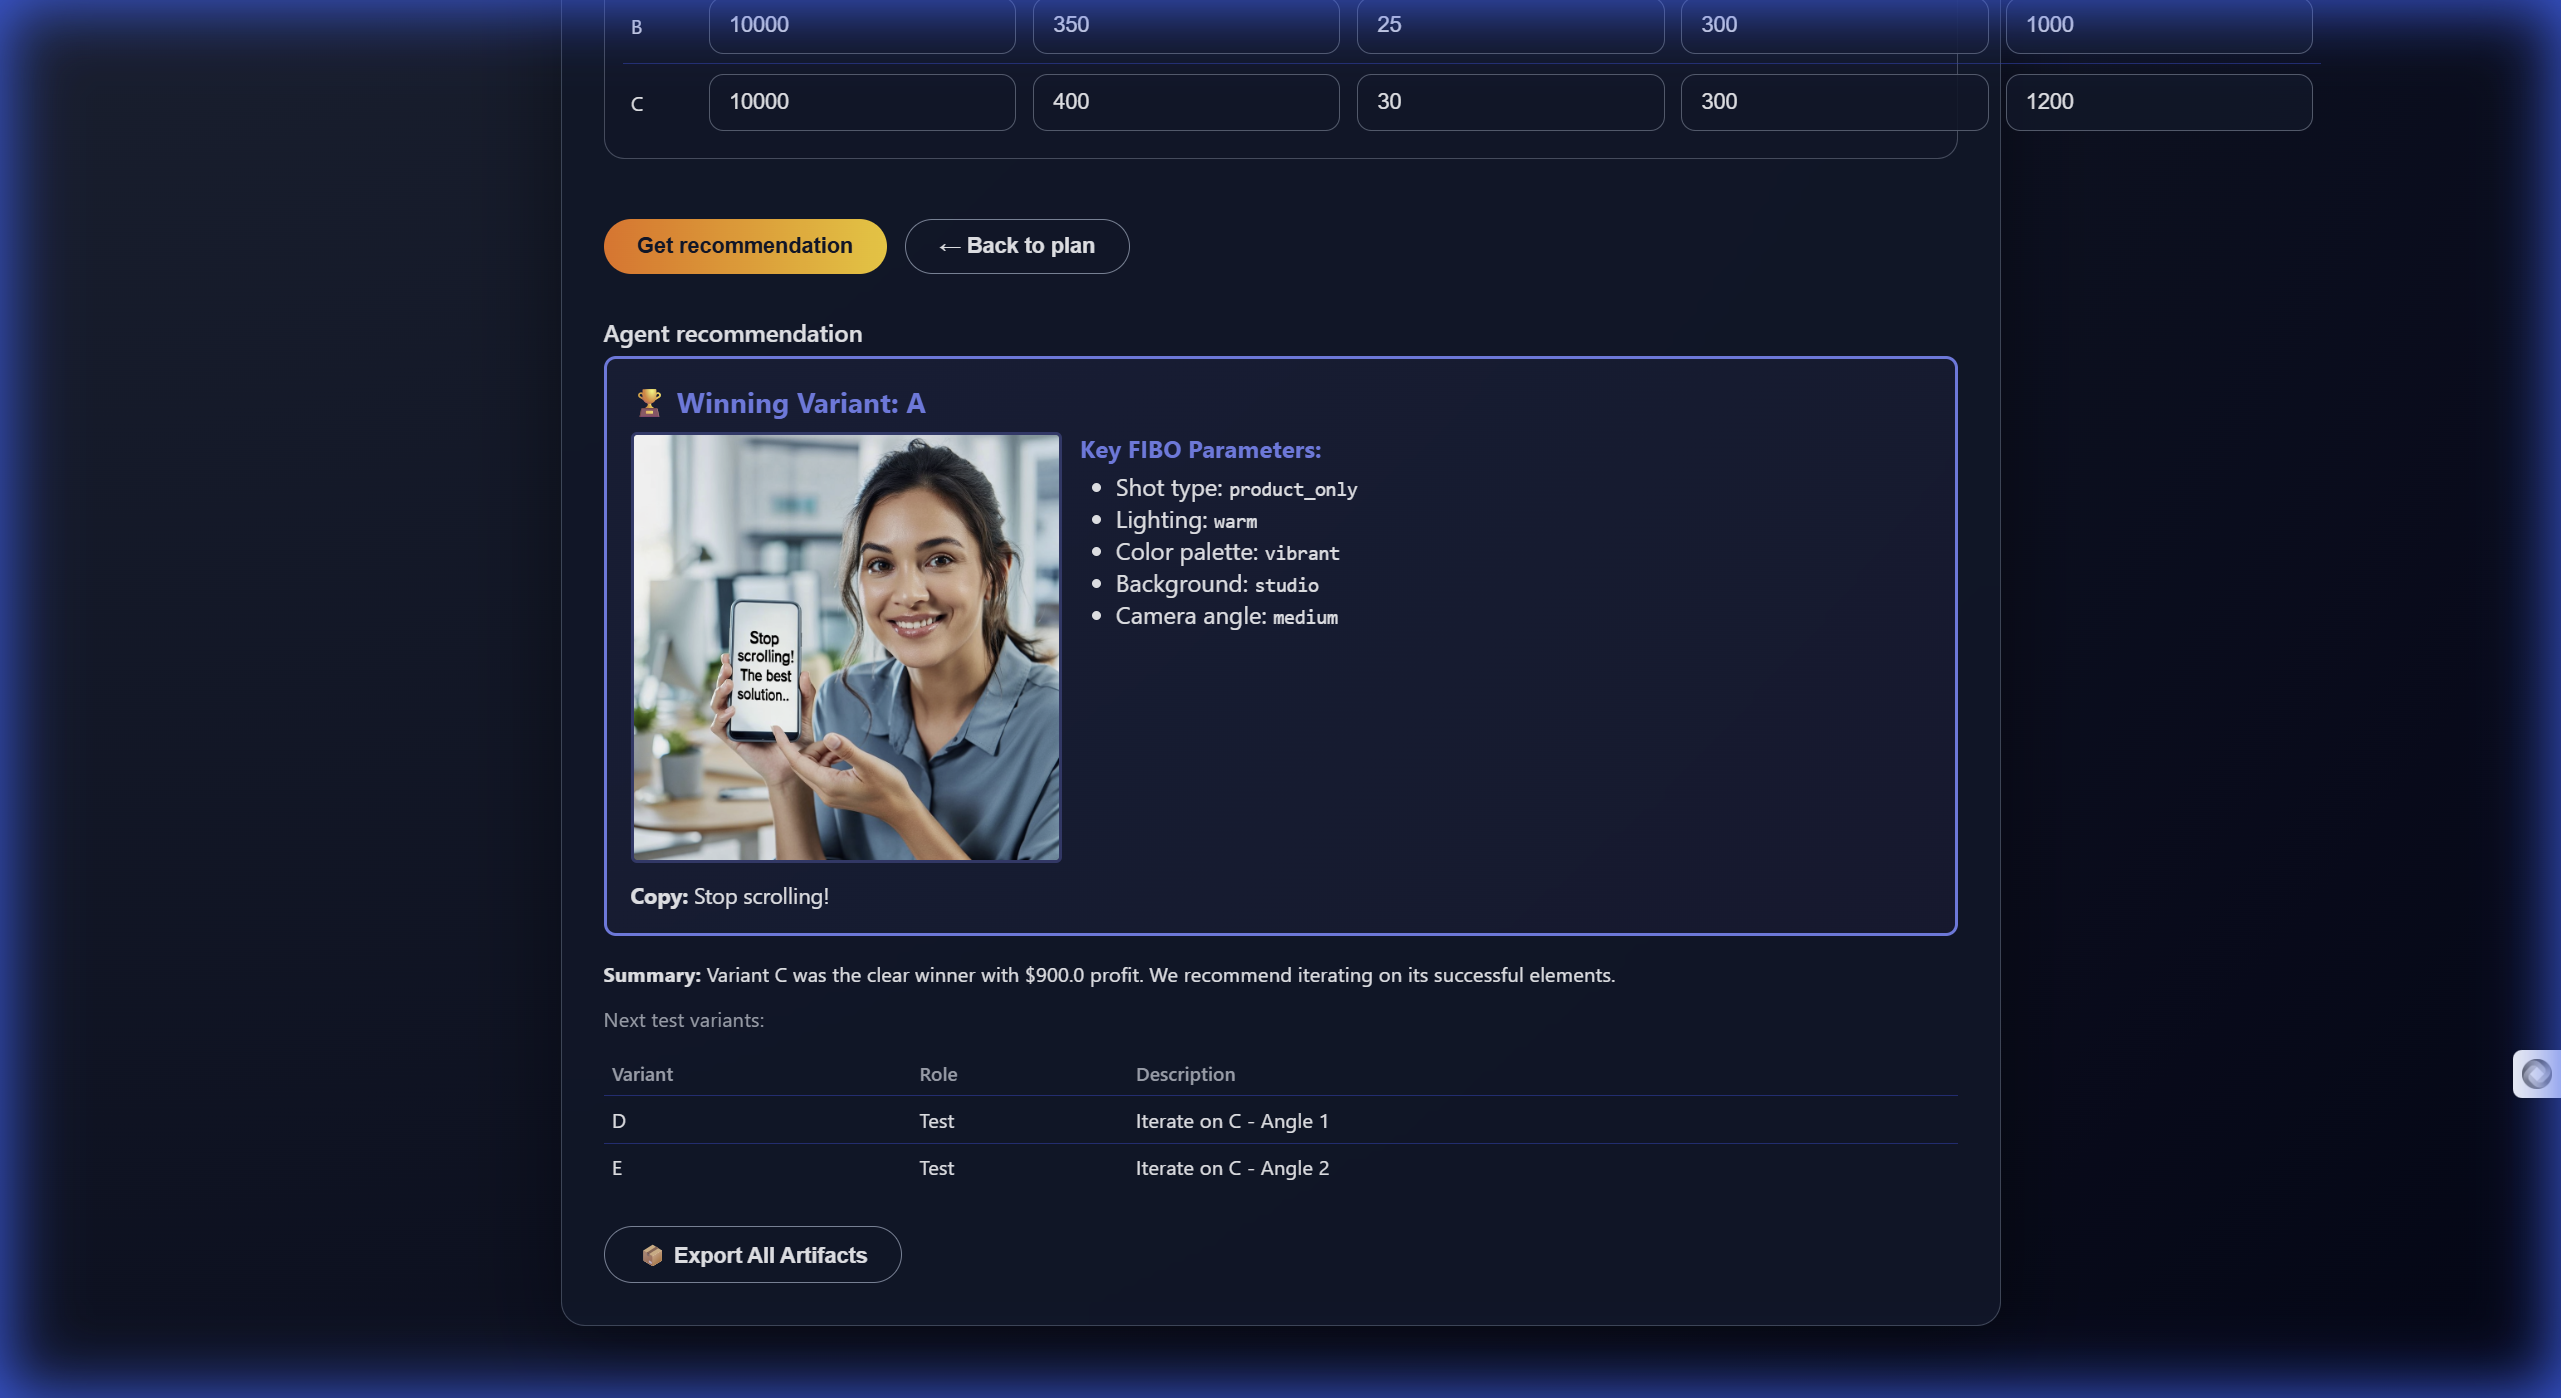Click the Get recommendation button
The height and width of the screenshot is (1398, 2561).
pyautogui.click(x=744, y=246)
